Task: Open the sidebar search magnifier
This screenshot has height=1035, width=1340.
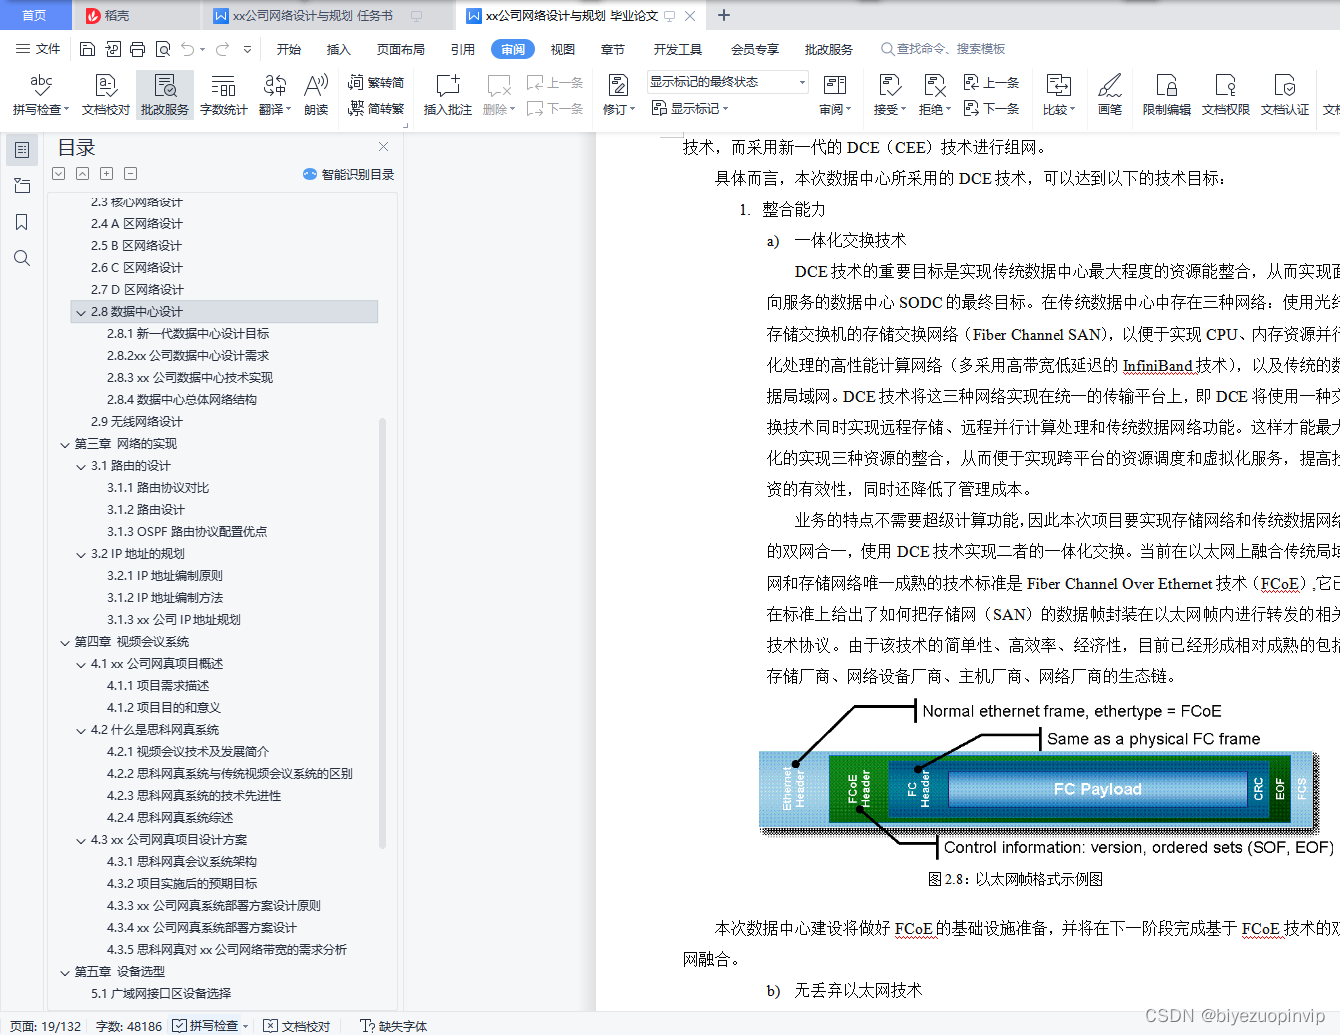Action: 22,257
